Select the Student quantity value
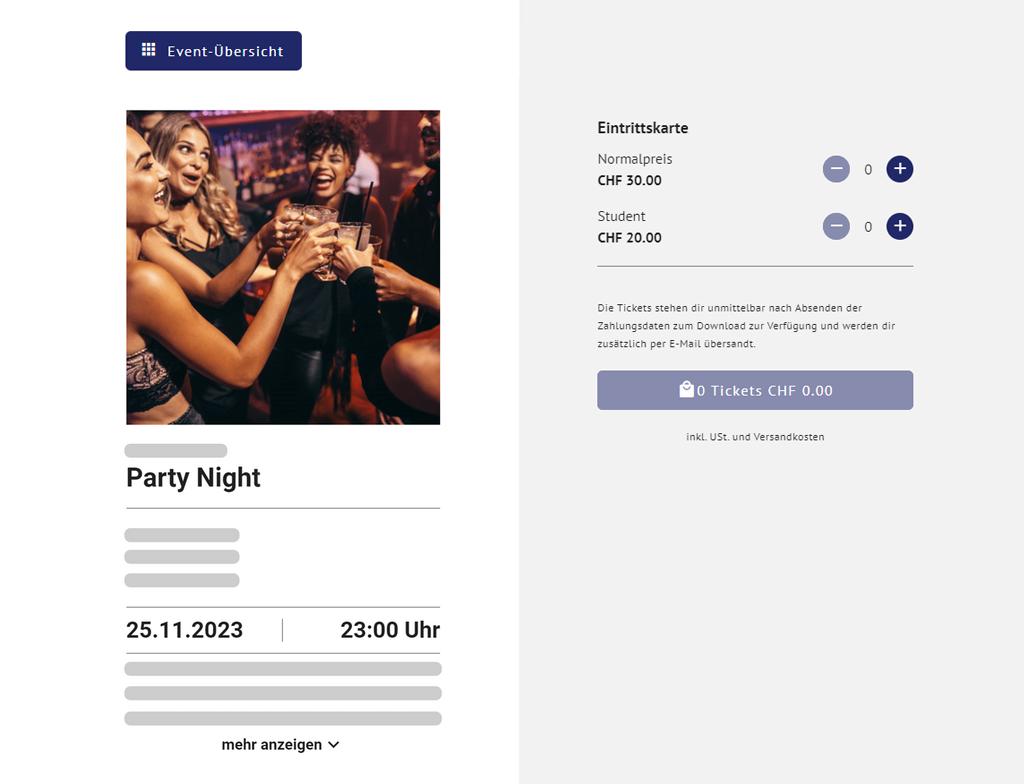Screen dimensions: 1024x784 [868, 227]
